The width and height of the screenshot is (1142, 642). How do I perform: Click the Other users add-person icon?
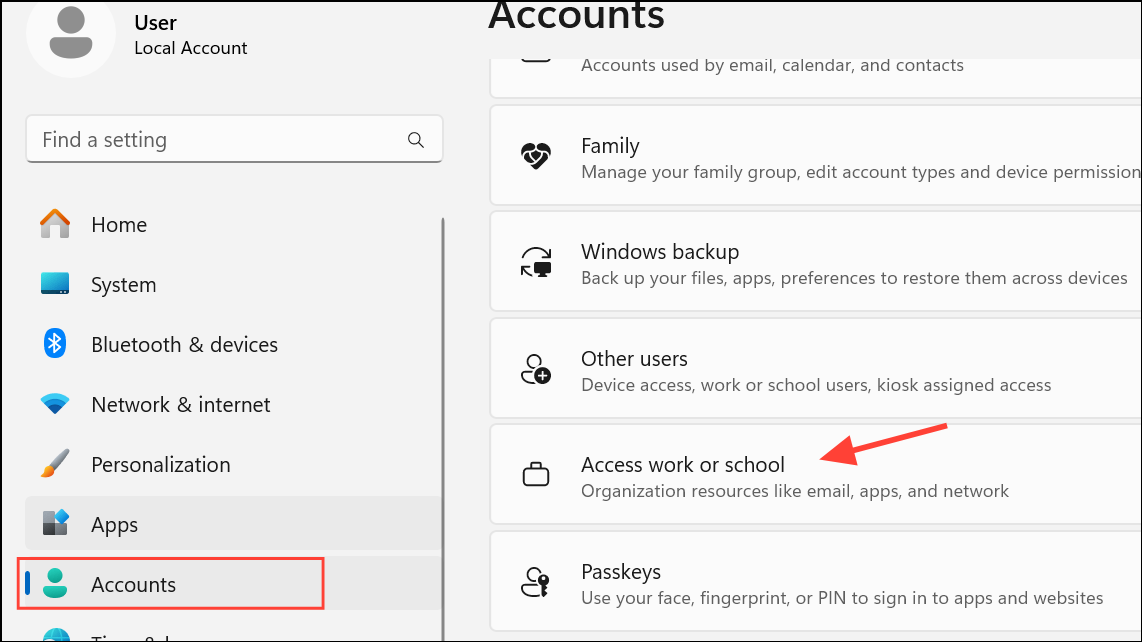[536, 369]
